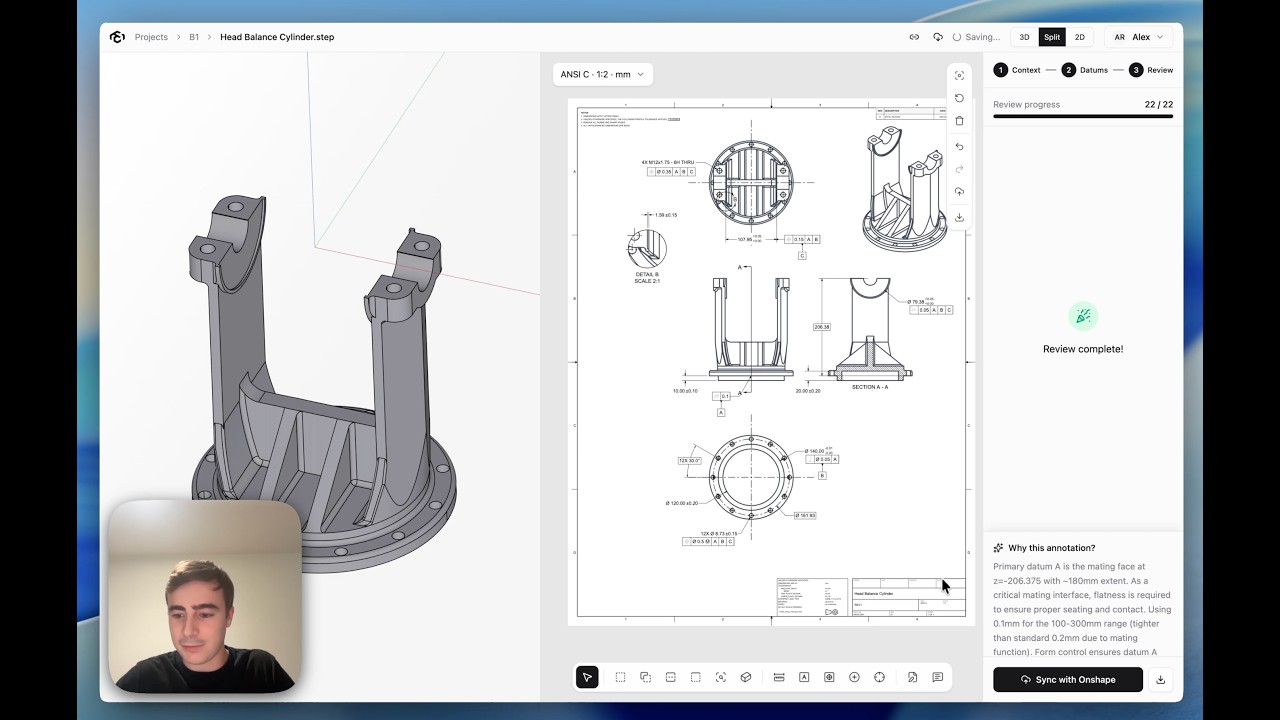Screen dimensions: 1280x720
Task: Open Projects breadcrumb link
Action: click(x=151, y=37)
